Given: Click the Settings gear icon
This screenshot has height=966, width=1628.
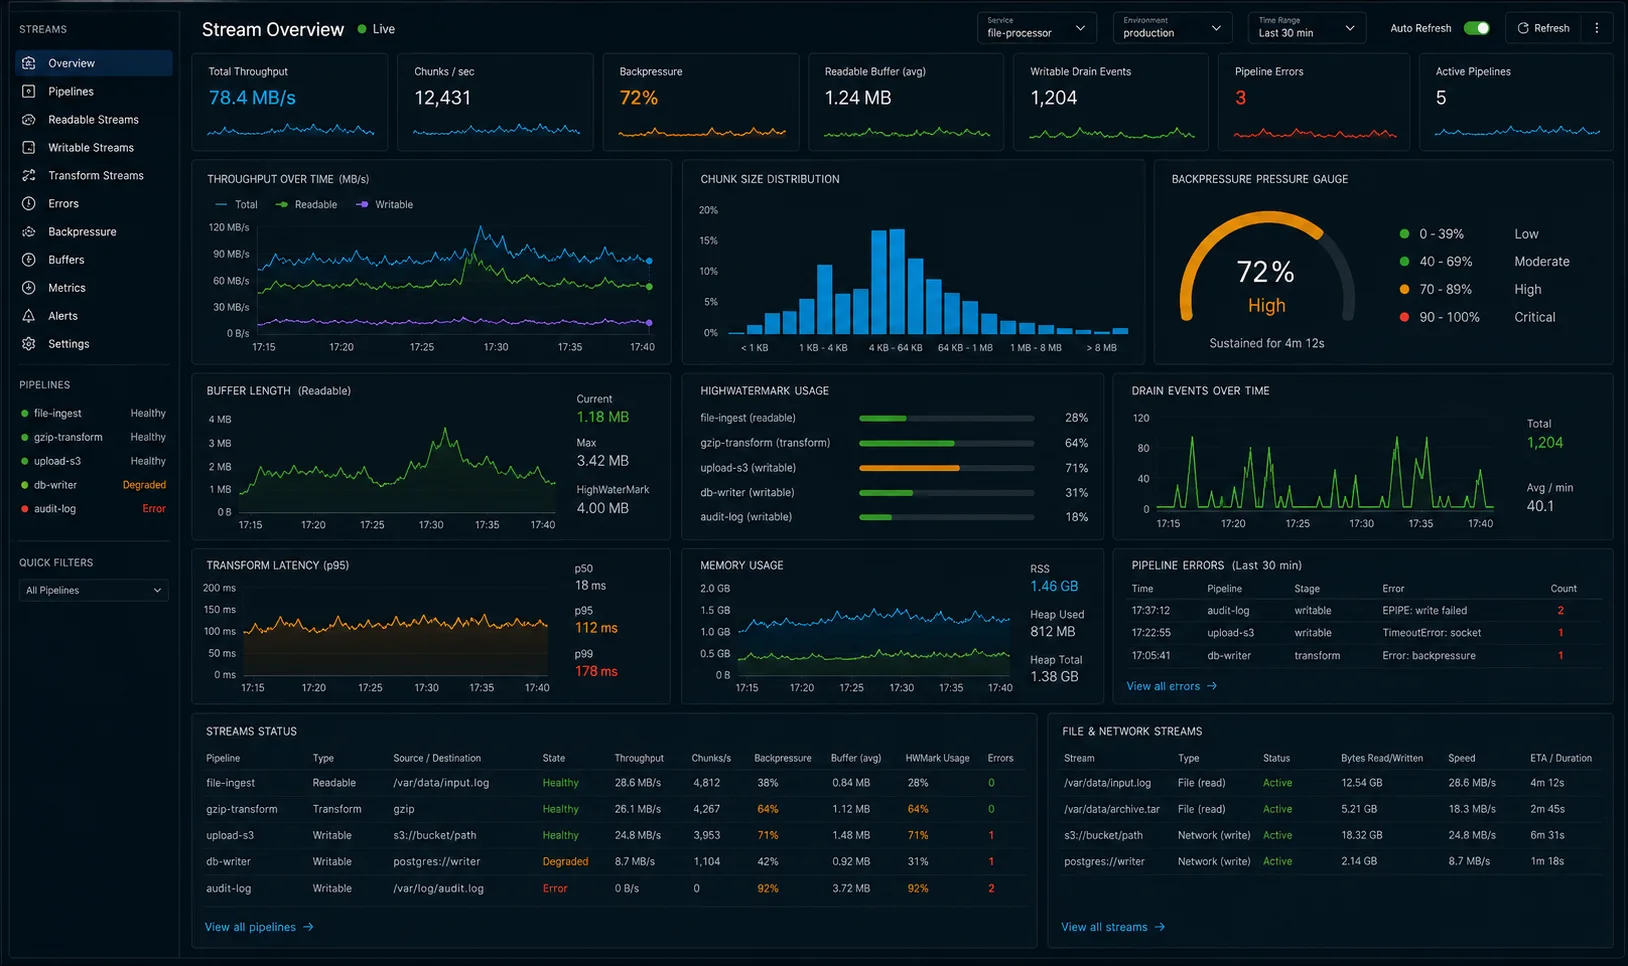Looking at the screenshot, I should click(29, 343).
